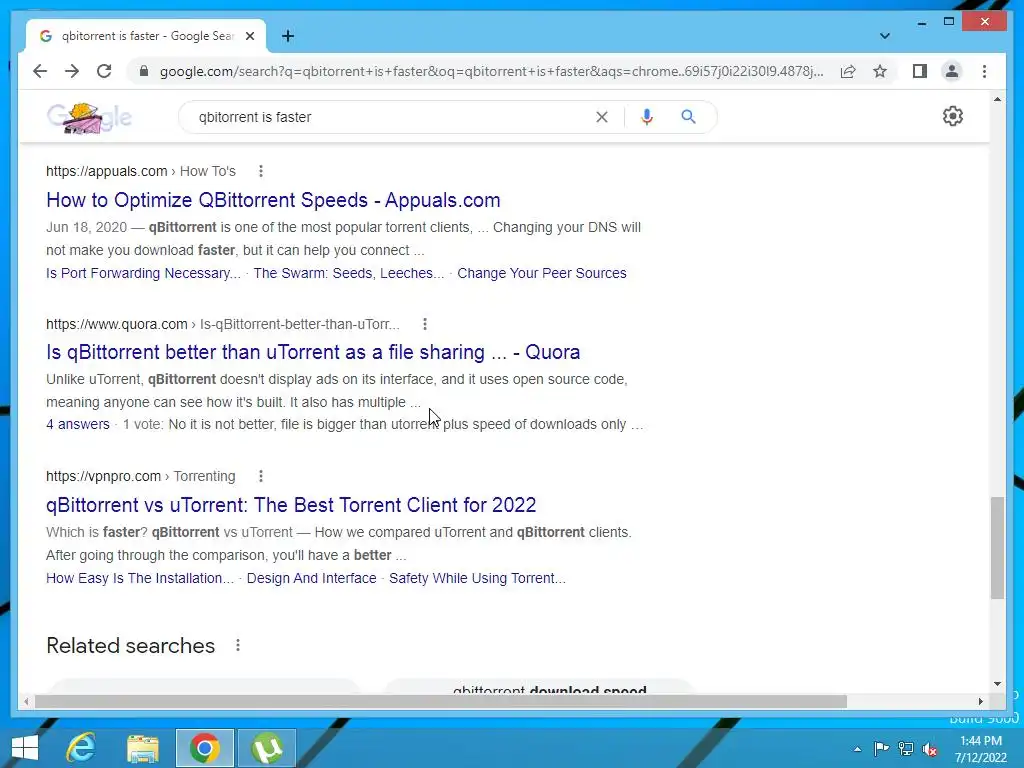Open the tab search dropdown arrow
Screen dimensions: 1024x768
884,36
